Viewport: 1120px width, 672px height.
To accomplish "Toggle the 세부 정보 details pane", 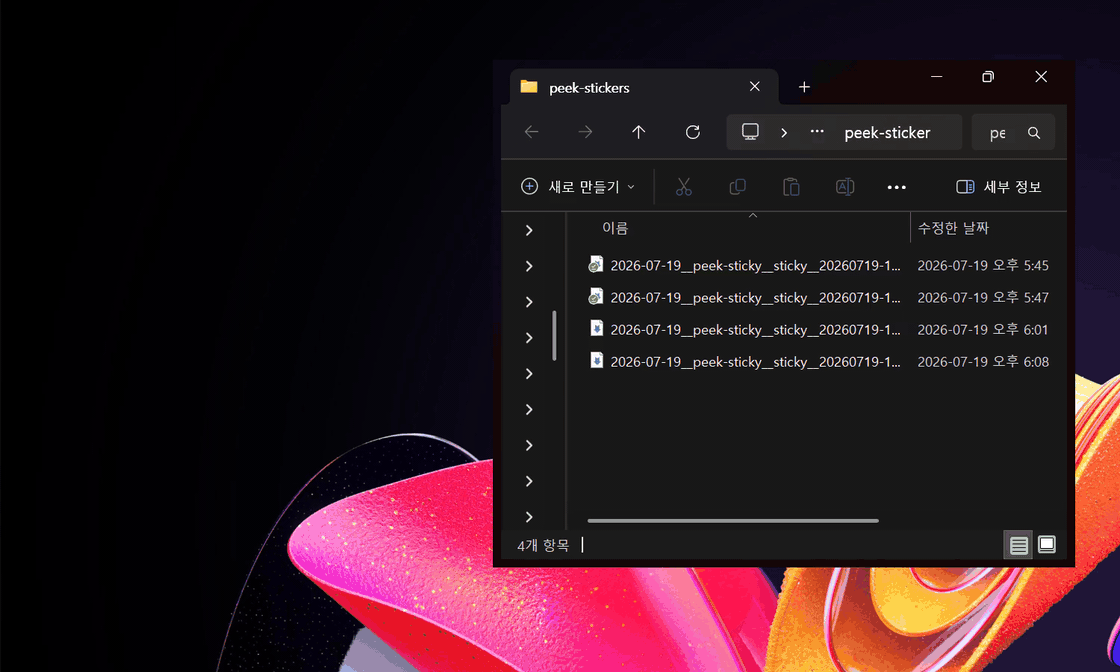I will (999, 187).
